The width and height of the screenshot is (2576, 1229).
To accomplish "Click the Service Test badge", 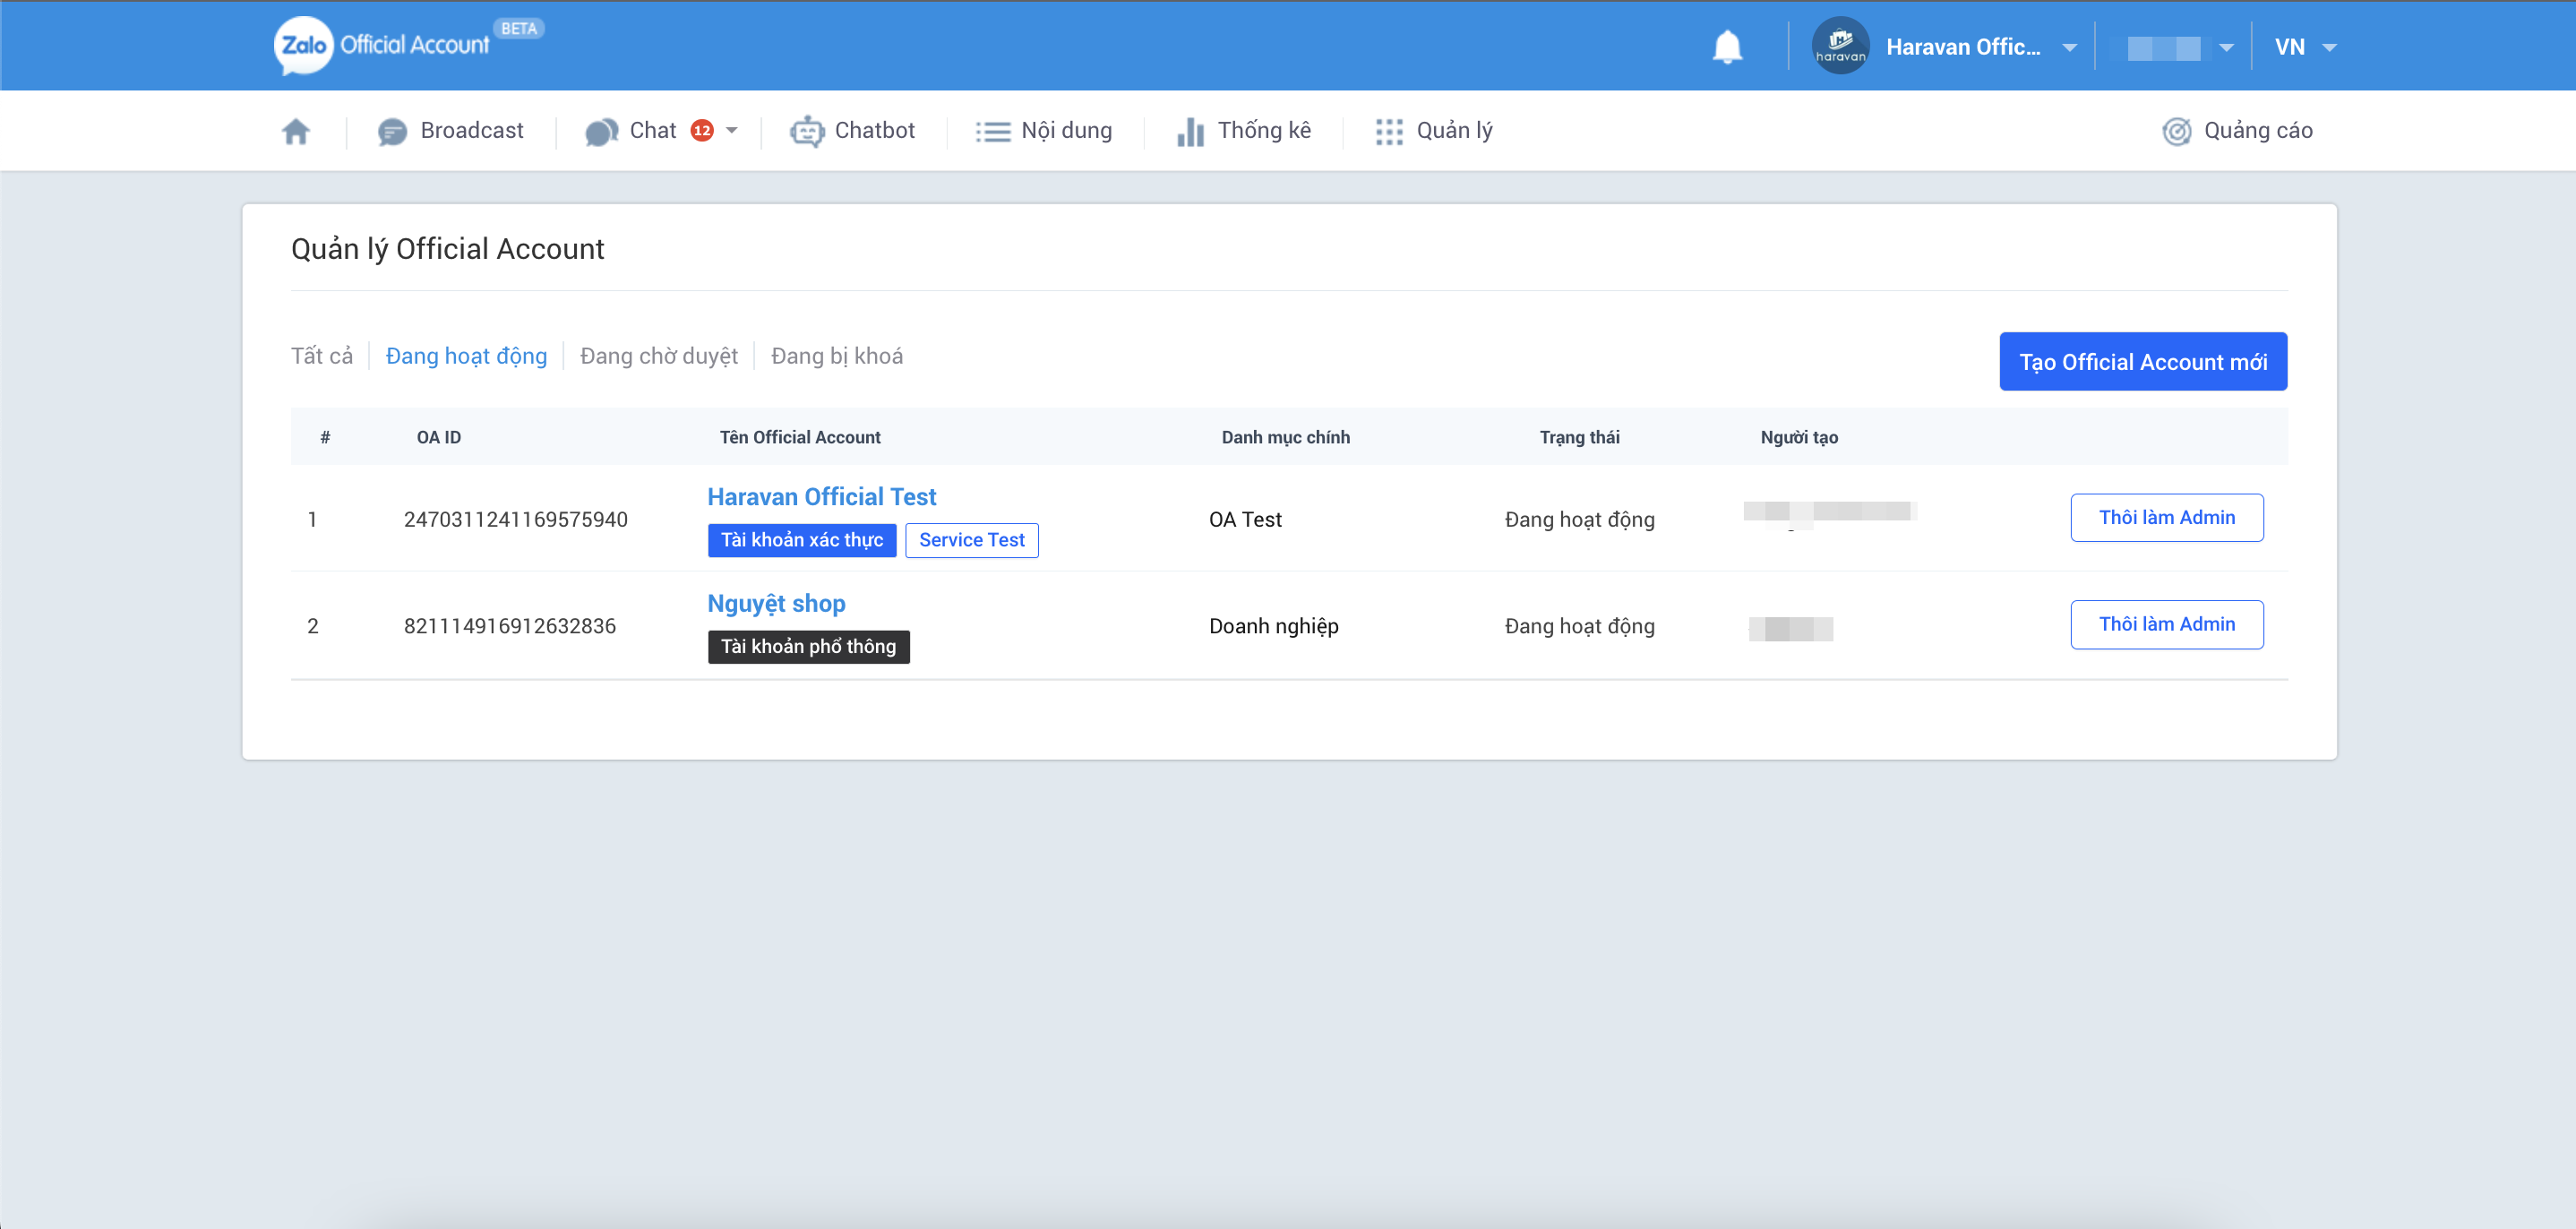I will pyautogui.click(x=971, y=541).
